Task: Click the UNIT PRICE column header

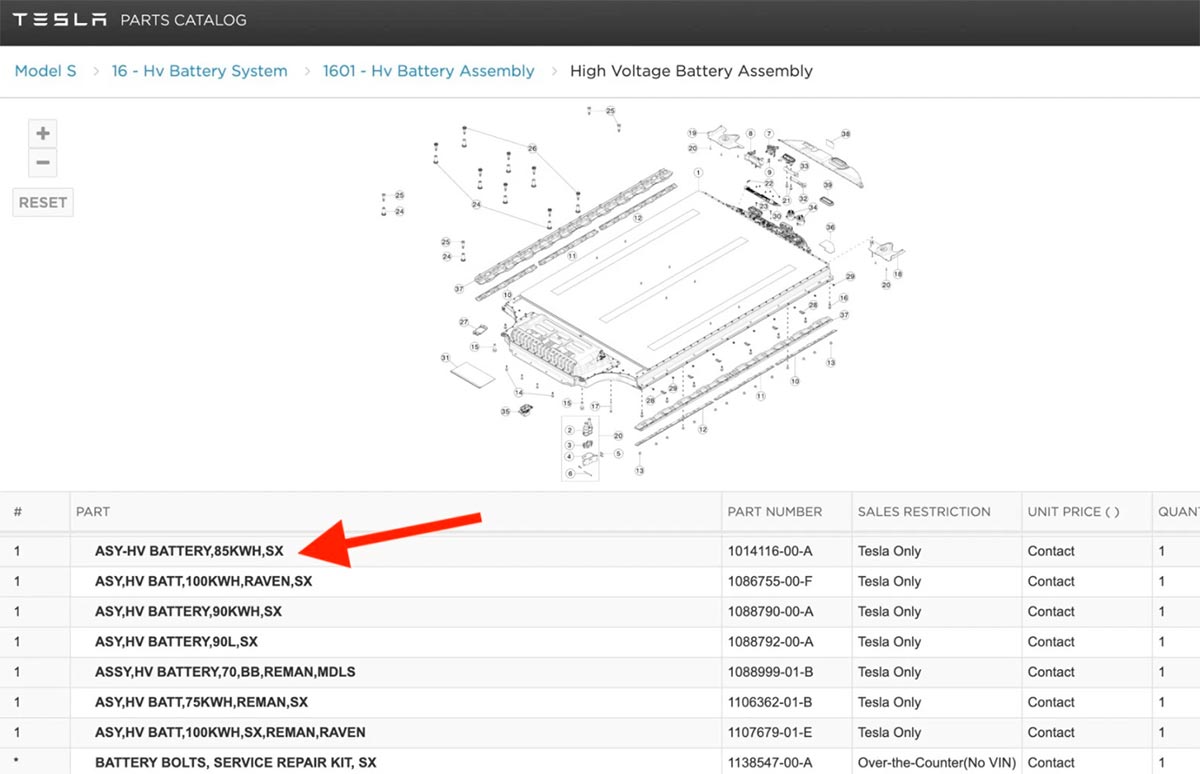Action: pyautogui.click(x=1072, y=511)
